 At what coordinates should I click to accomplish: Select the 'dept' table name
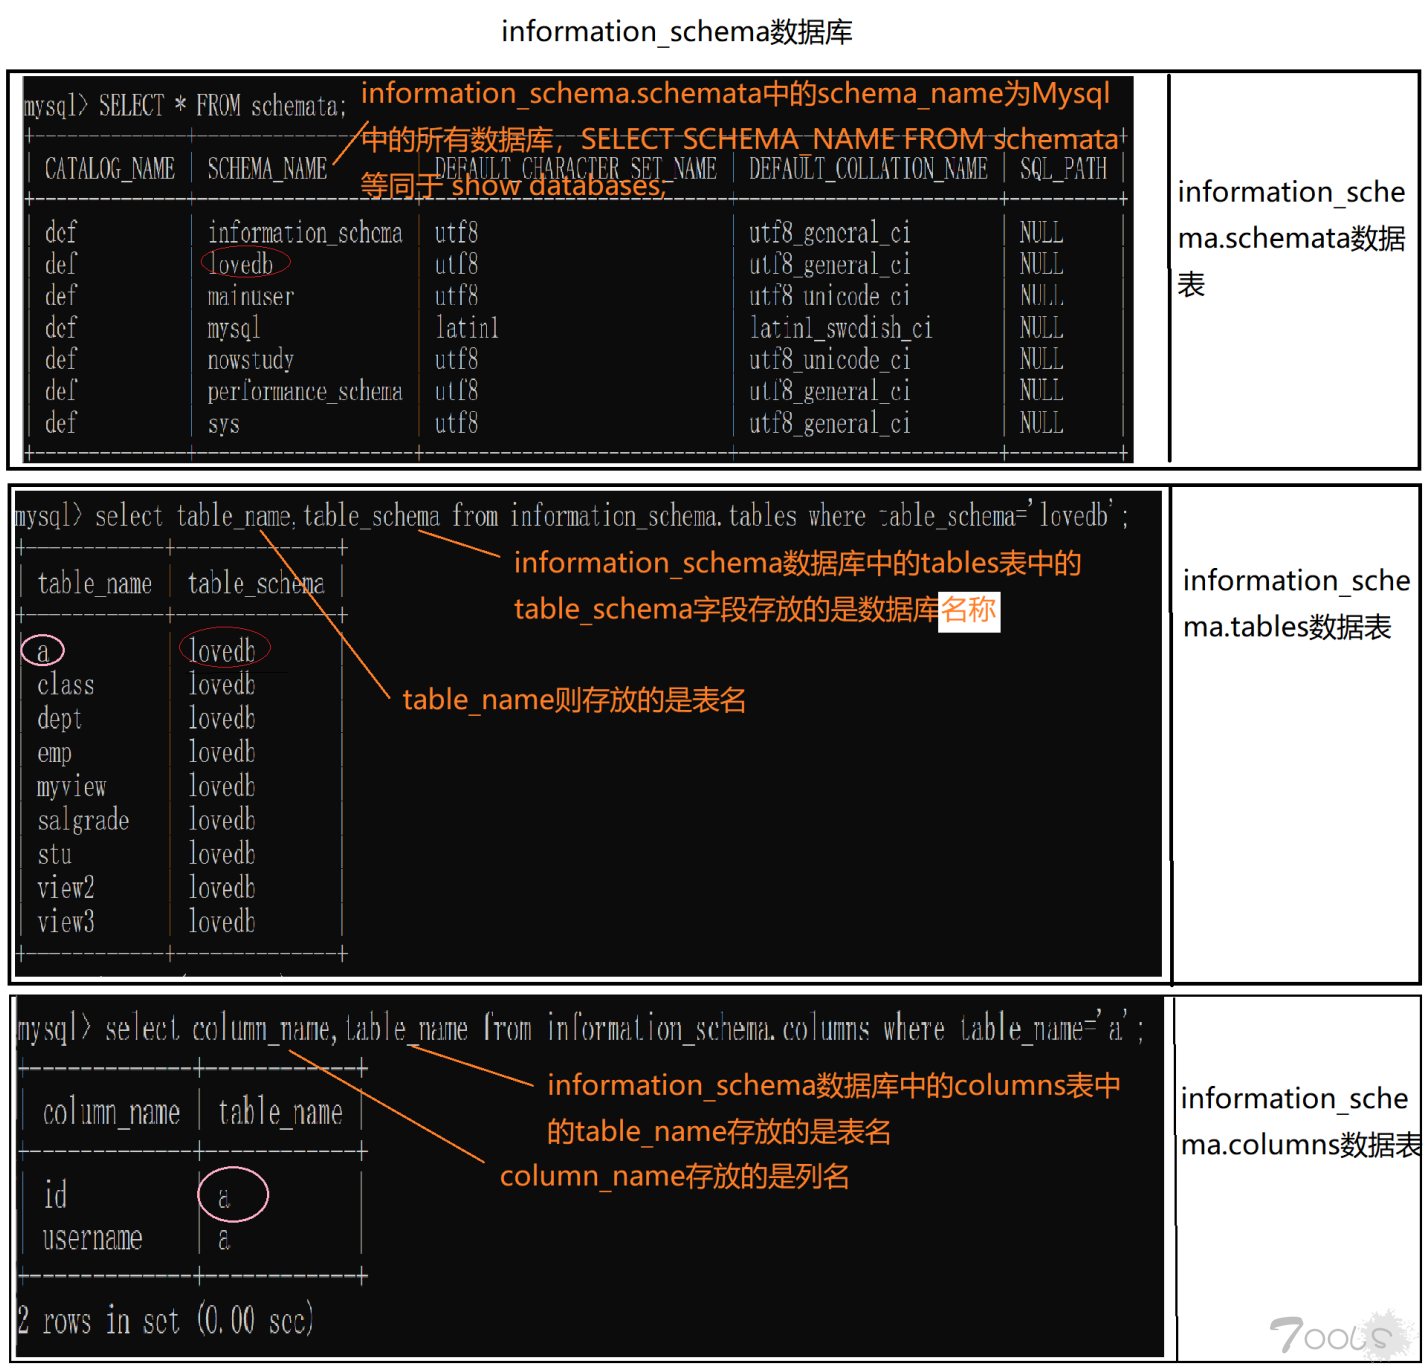point(59,719)
